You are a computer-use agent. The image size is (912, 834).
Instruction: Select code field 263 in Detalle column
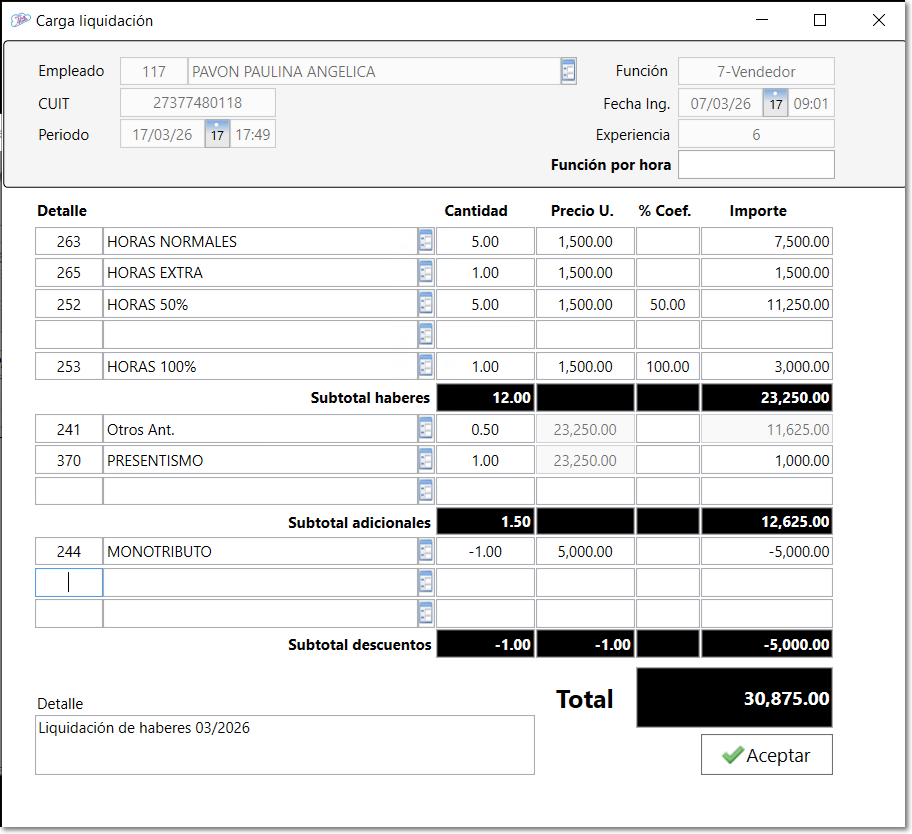coord(69,241)
